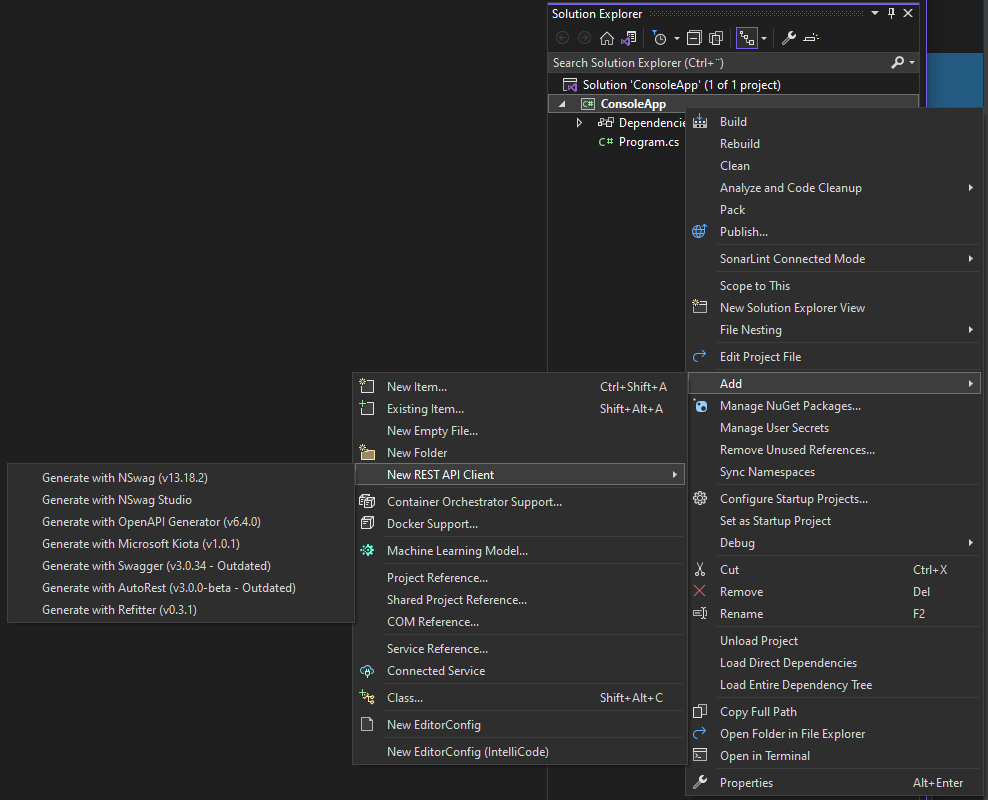Choose Docker Support...
Viewport: 988px width, 800px height.
point(520,524)
